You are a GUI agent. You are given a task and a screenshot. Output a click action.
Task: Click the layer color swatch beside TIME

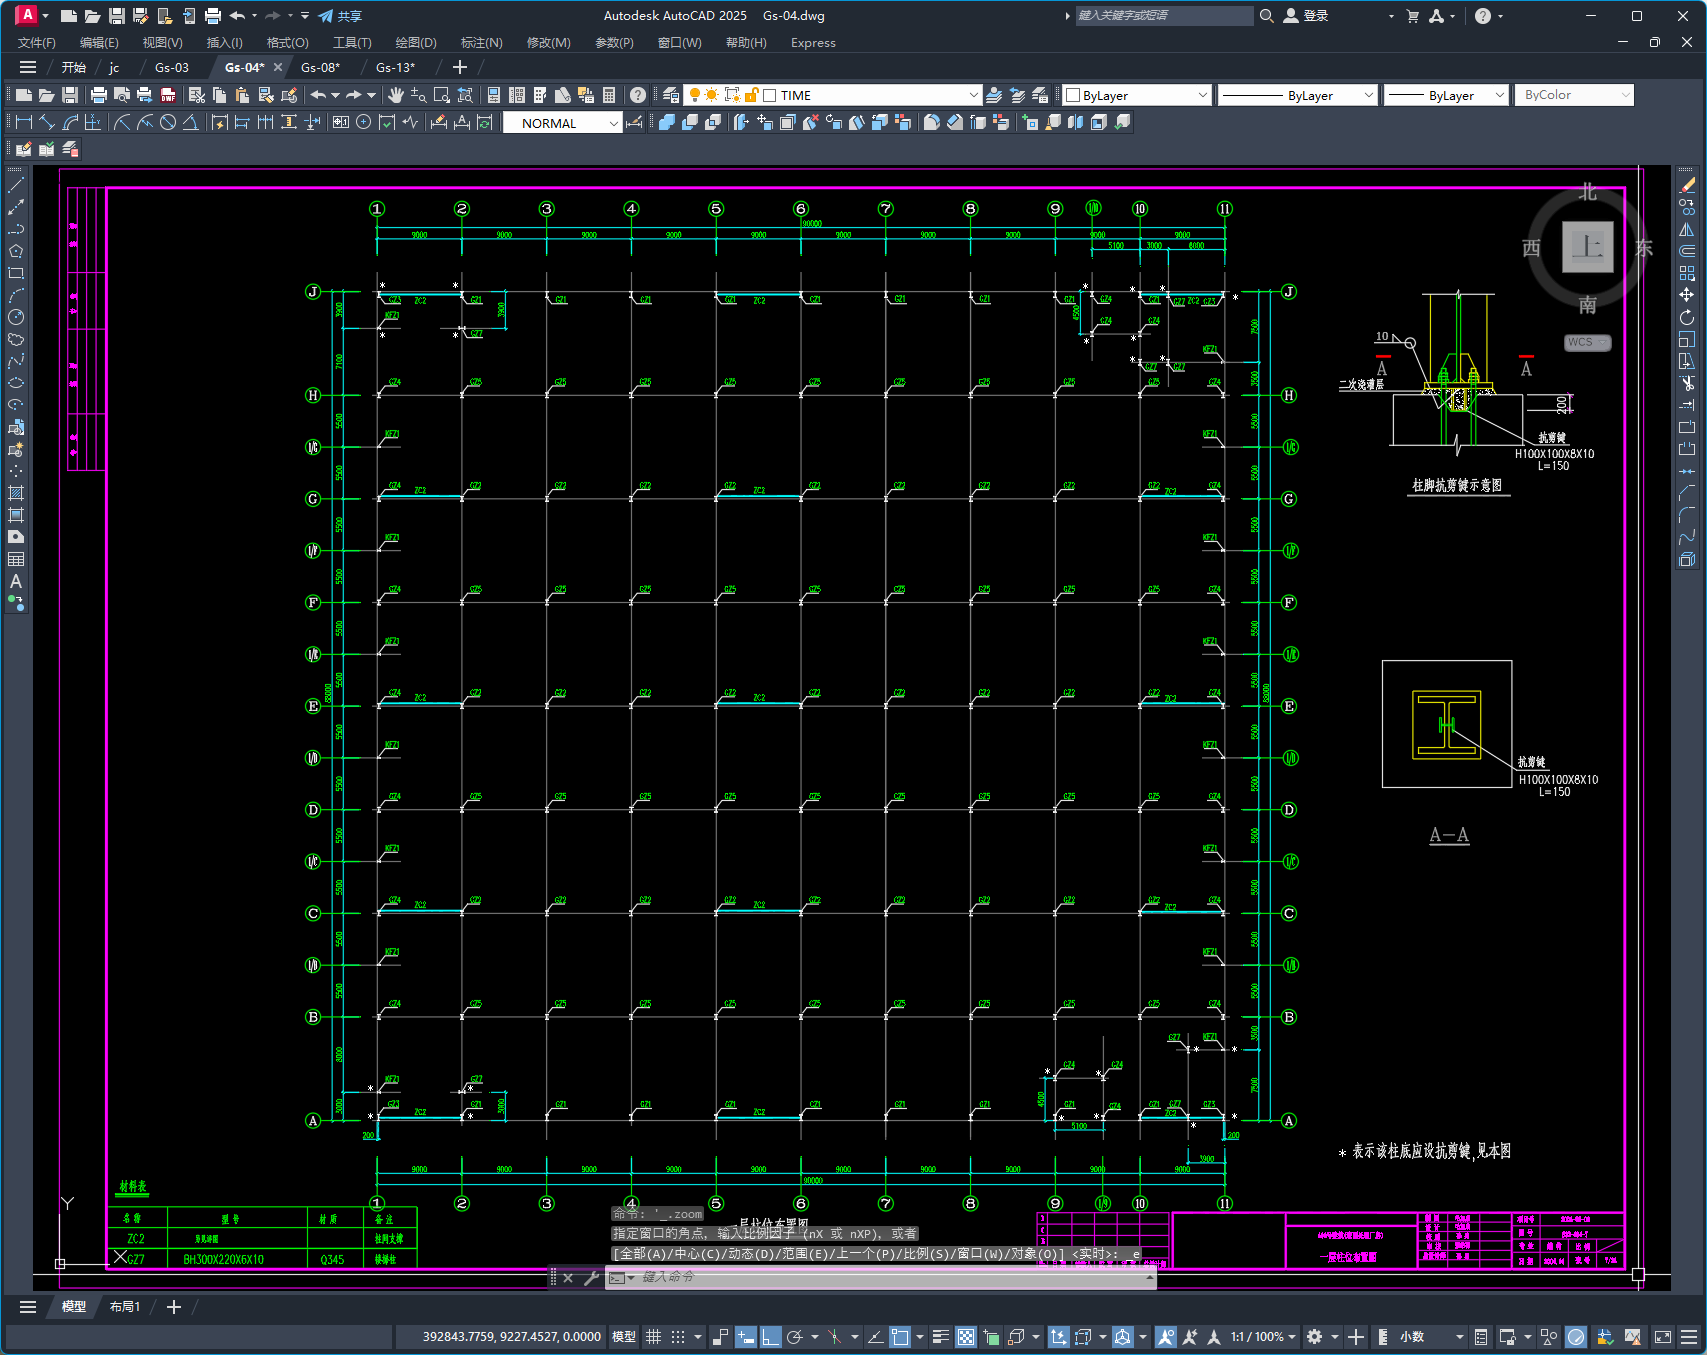770,95
